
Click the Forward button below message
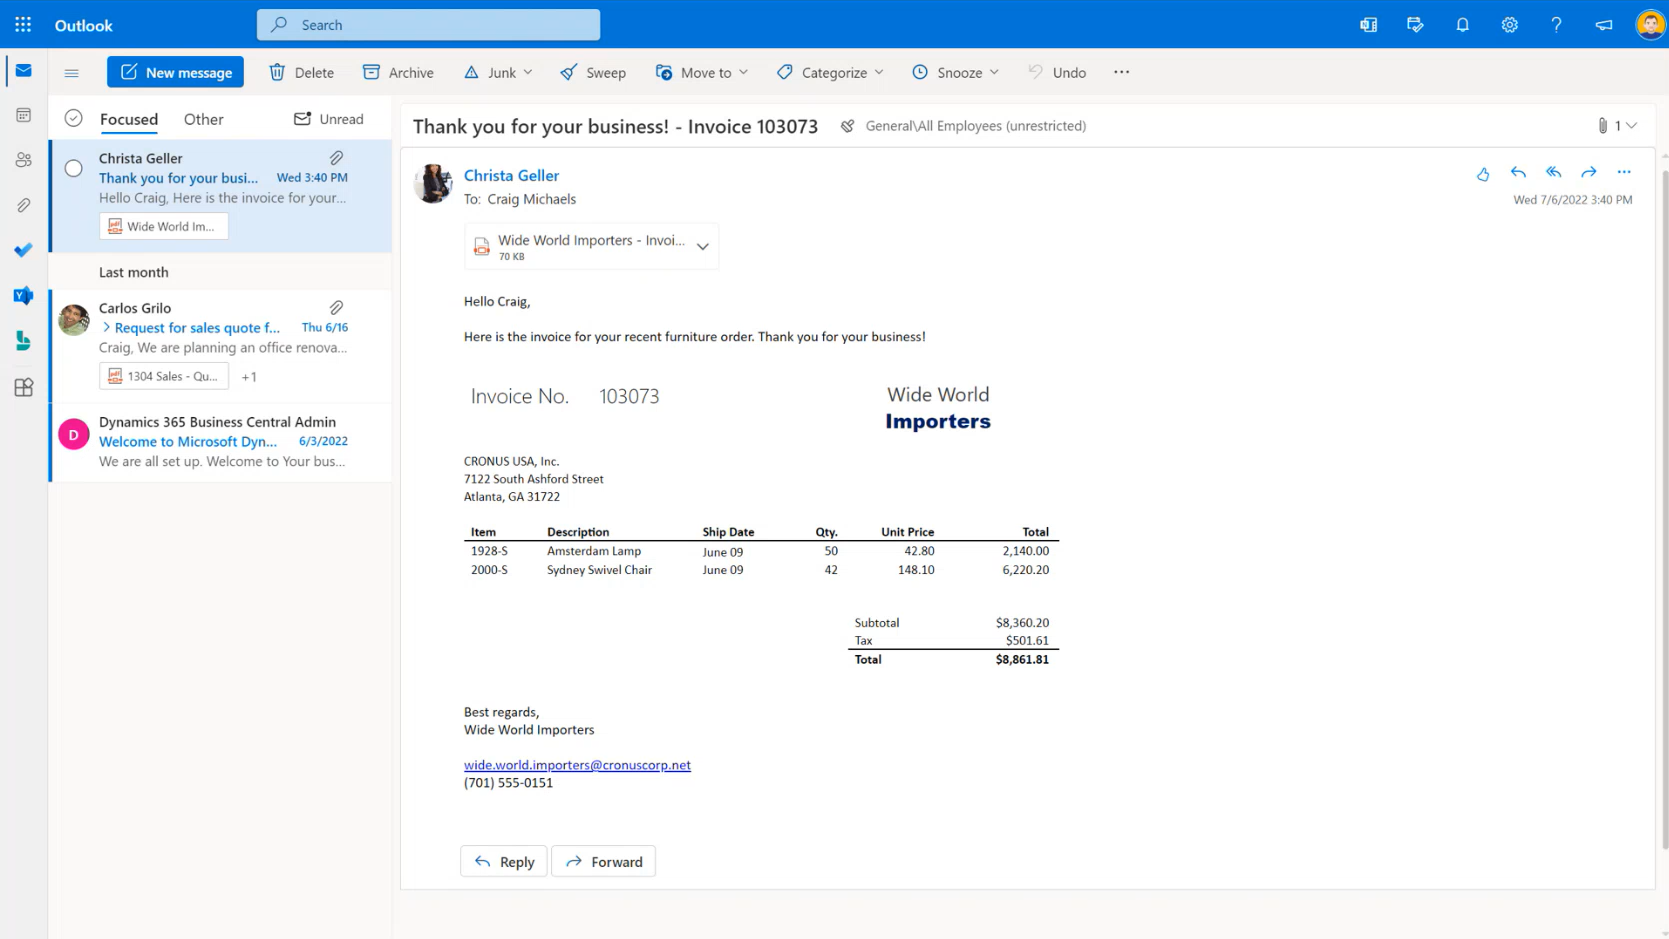604,862
